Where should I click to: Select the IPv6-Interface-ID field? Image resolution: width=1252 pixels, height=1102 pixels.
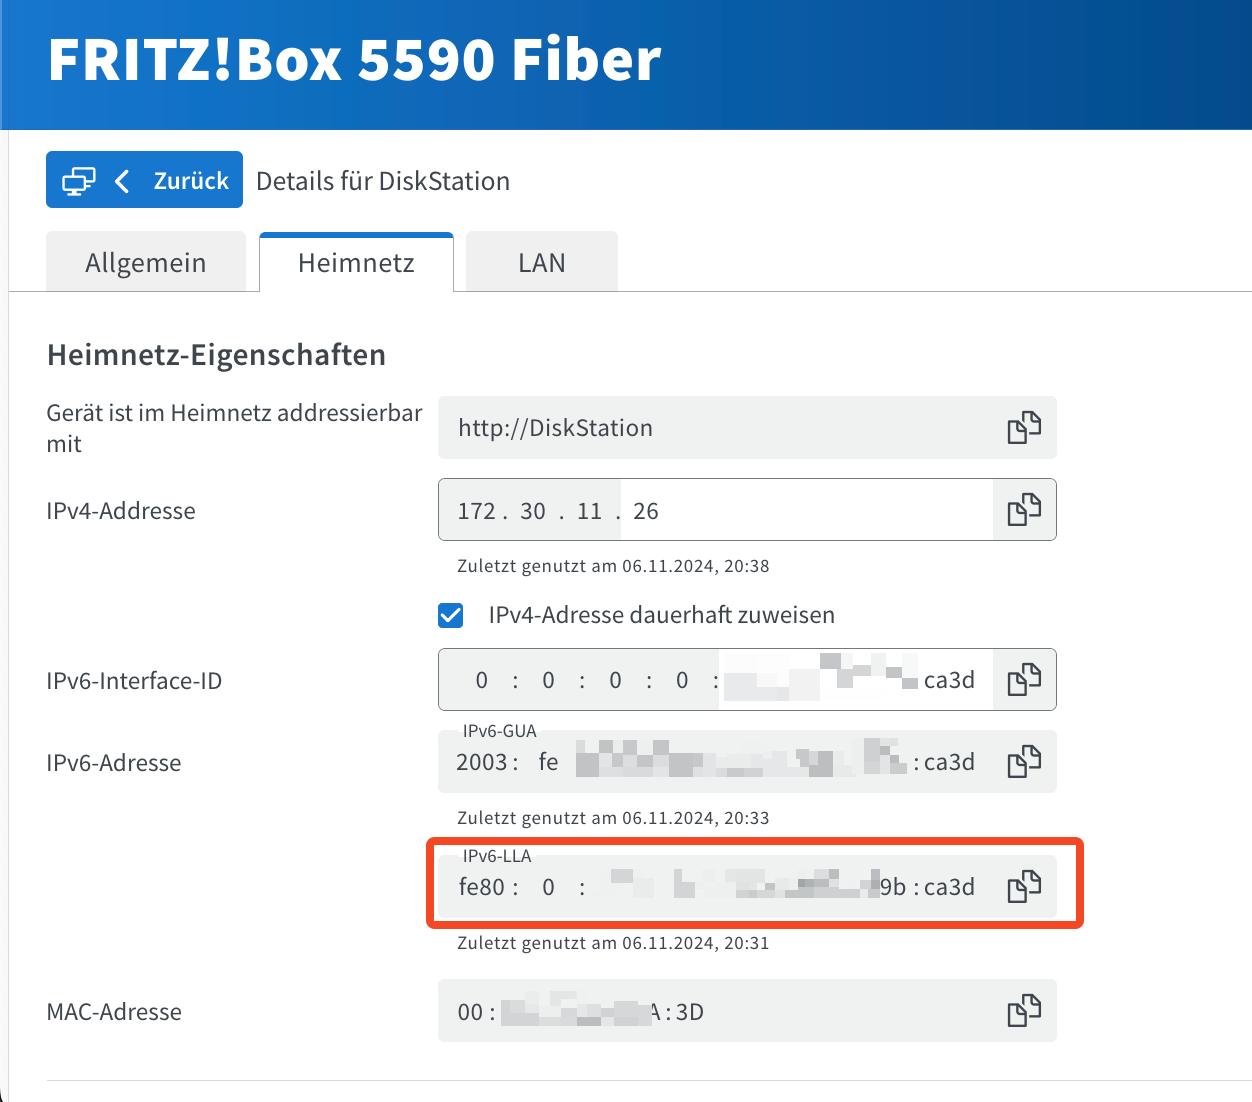tap(700, 679)
